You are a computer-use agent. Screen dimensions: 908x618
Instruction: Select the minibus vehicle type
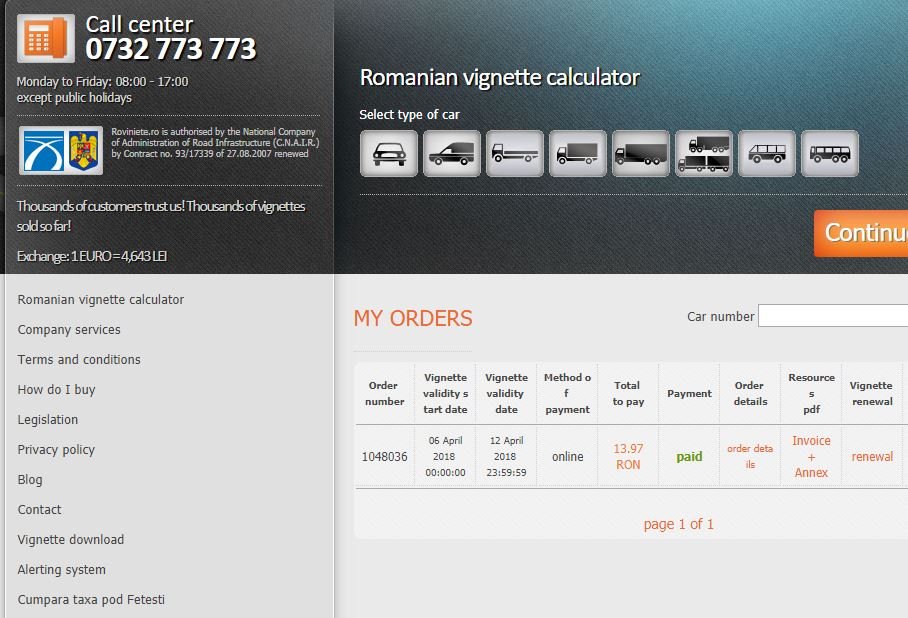pyautogui.click(x=766, y=154)
